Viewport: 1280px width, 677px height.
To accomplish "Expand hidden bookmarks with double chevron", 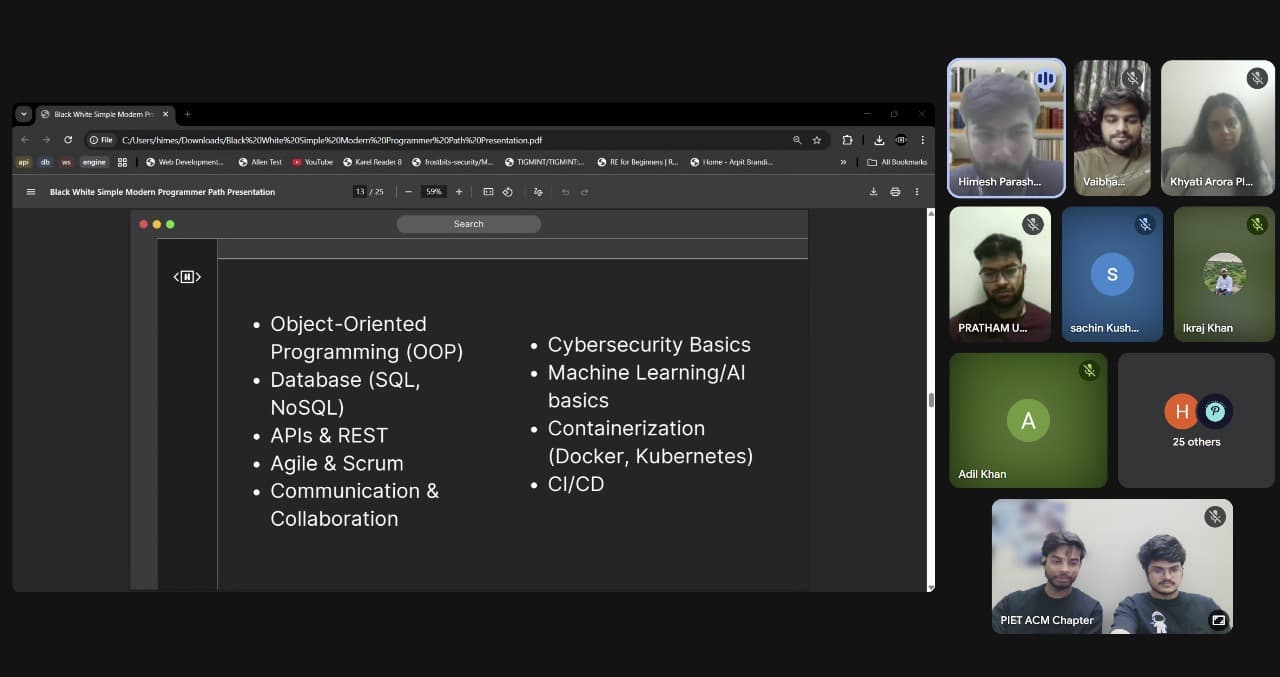I will click(x=843, y=162).
